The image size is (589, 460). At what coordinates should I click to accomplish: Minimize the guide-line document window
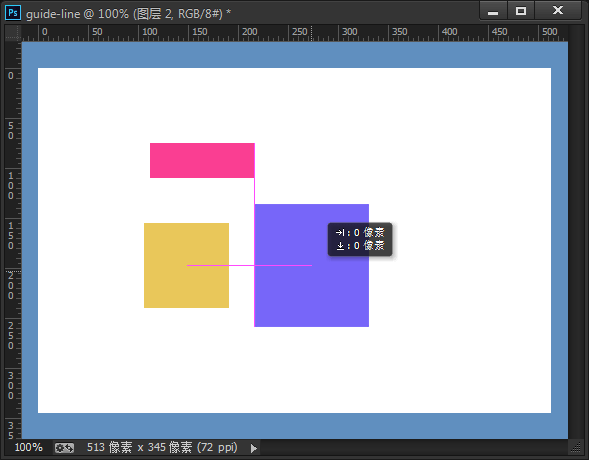[x=493, y=11]
